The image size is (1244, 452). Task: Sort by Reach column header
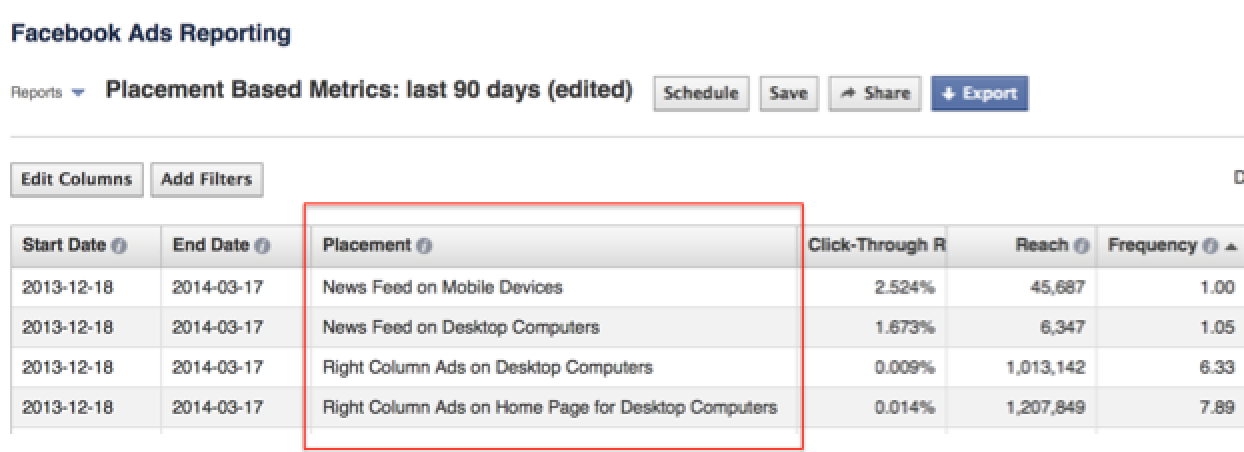tap(1021, 246)
